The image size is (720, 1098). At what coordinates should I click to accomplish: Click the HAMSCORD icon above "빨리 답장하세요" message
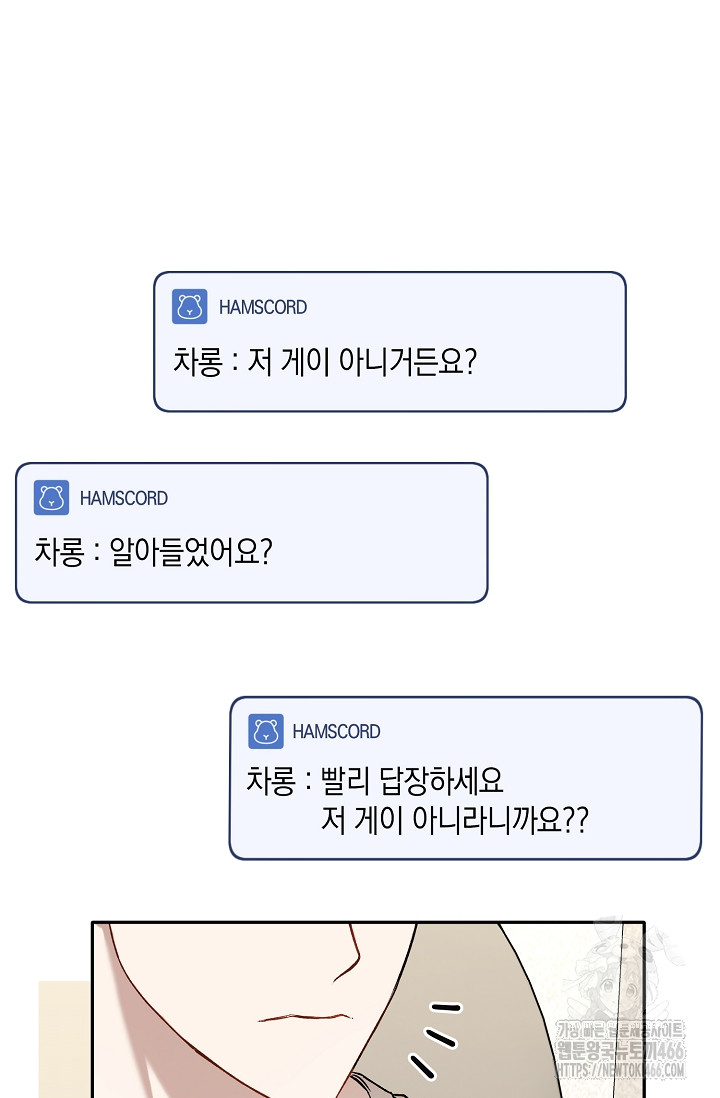(265, 732)
